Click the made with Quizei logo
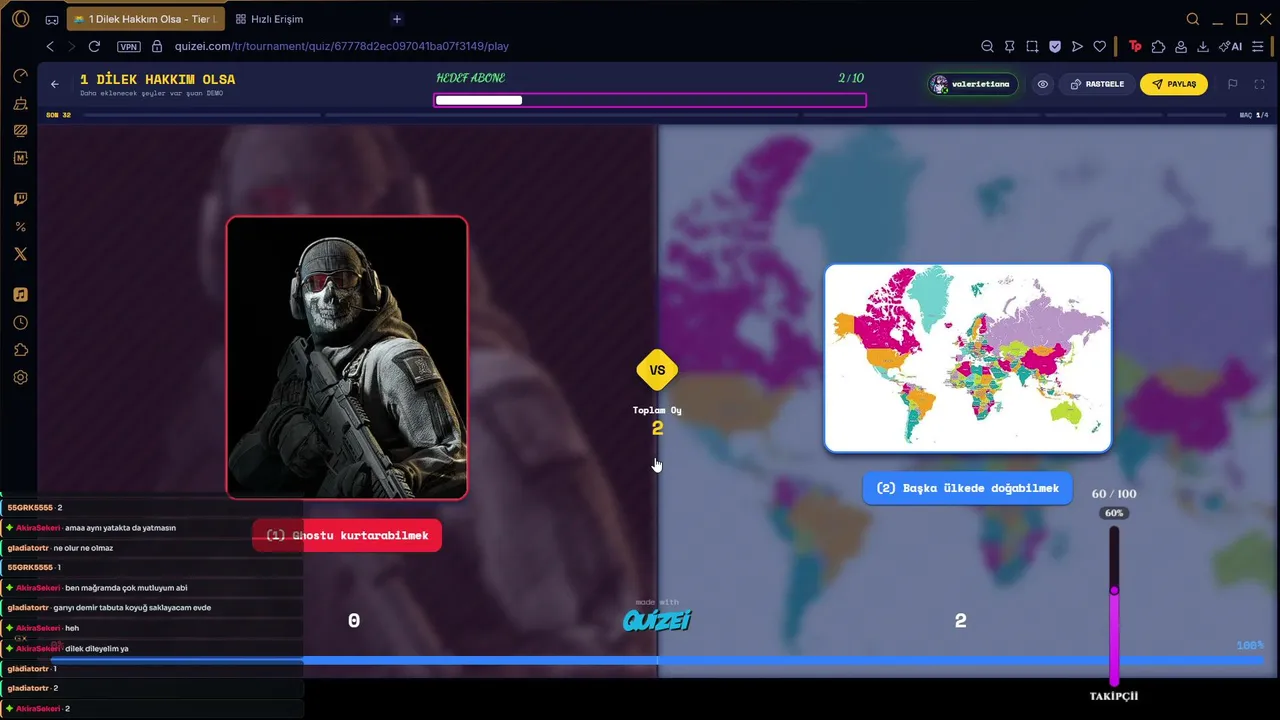This screenshot has width=1280, height=720. [x=657, y=617]
